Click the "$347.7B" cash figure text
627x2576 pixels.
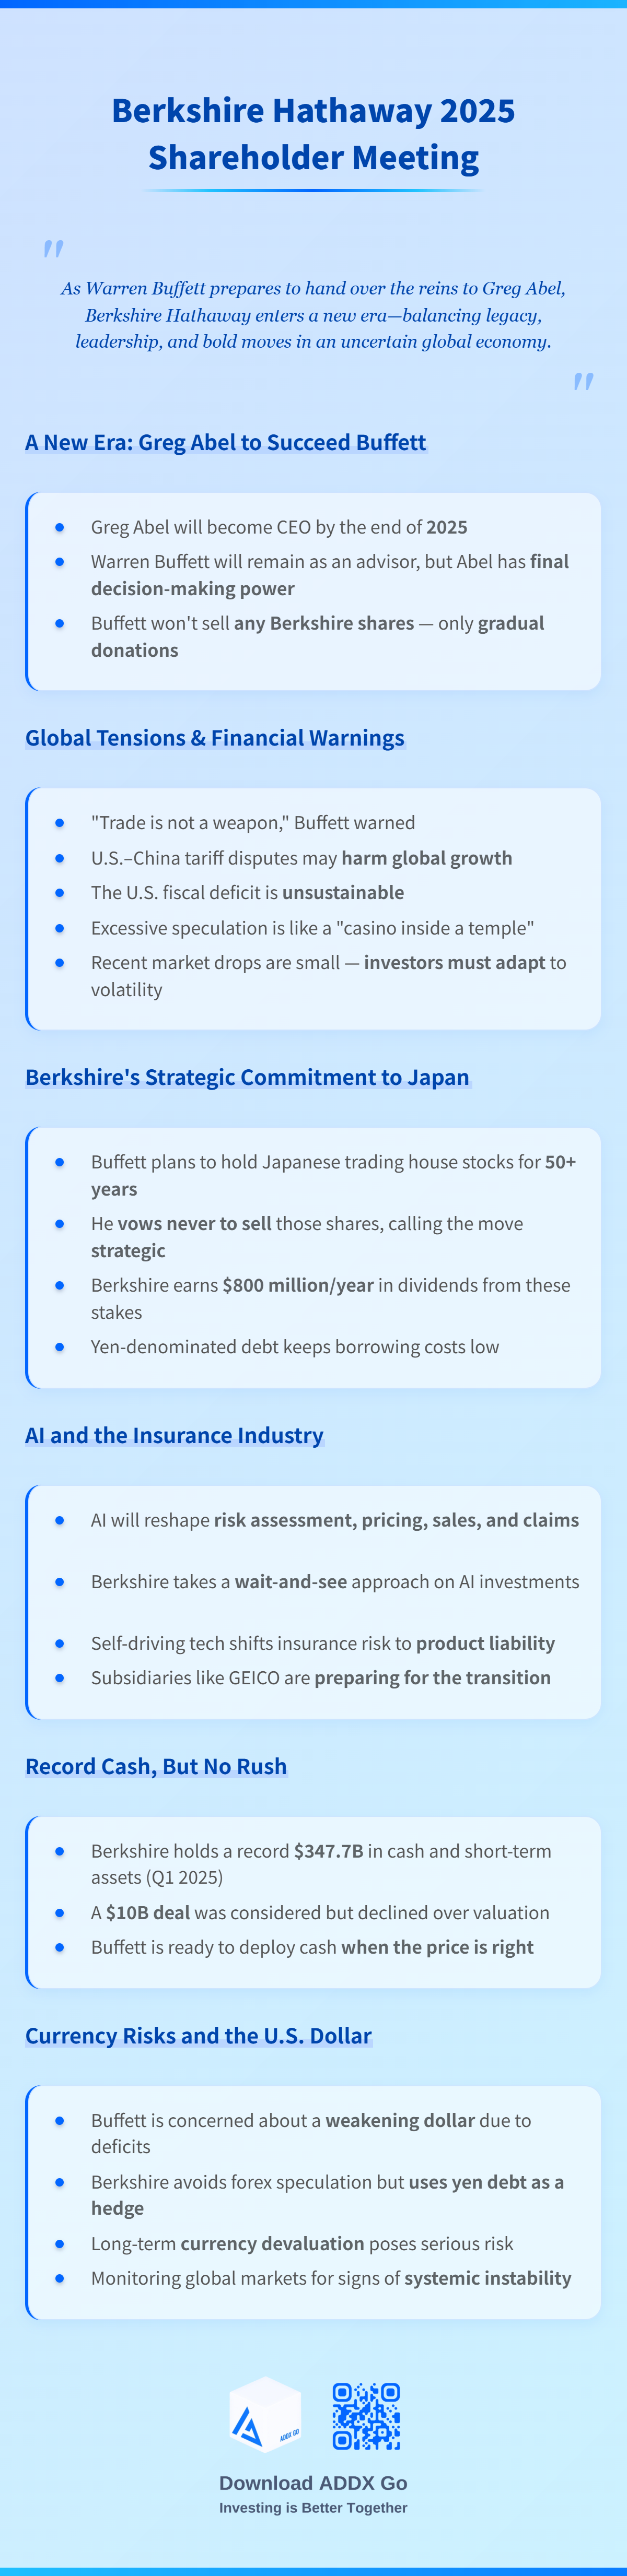coord(328,1851)
